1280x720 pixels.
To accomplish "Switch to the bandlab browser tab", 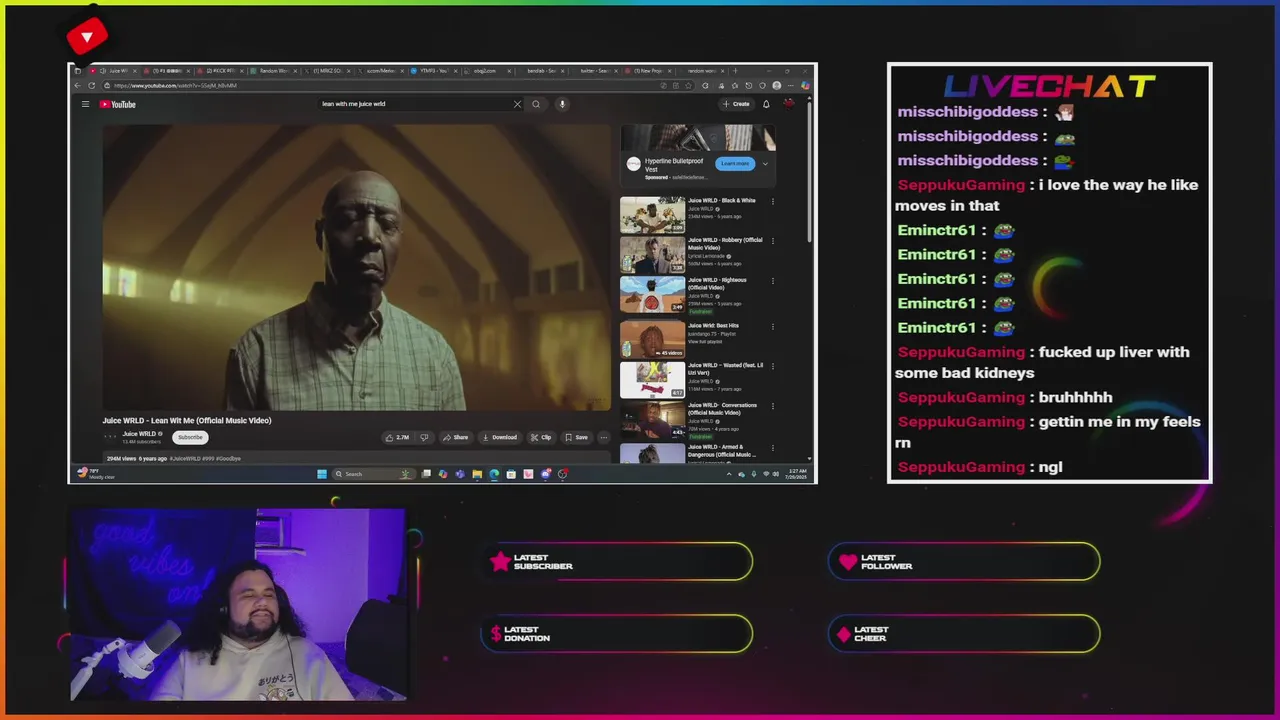I will tap(541, 71).
